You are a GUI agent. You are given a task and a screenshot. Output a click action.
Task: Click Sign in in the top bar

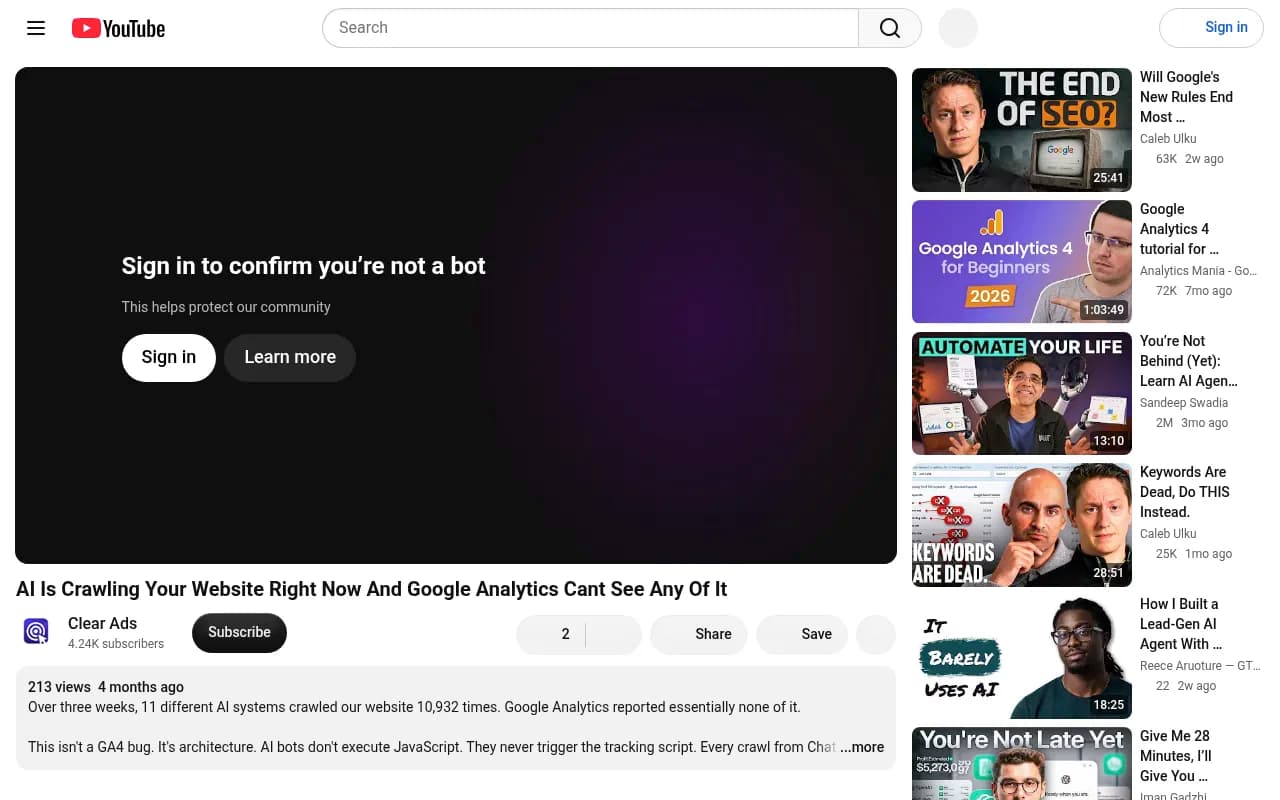1211,28
